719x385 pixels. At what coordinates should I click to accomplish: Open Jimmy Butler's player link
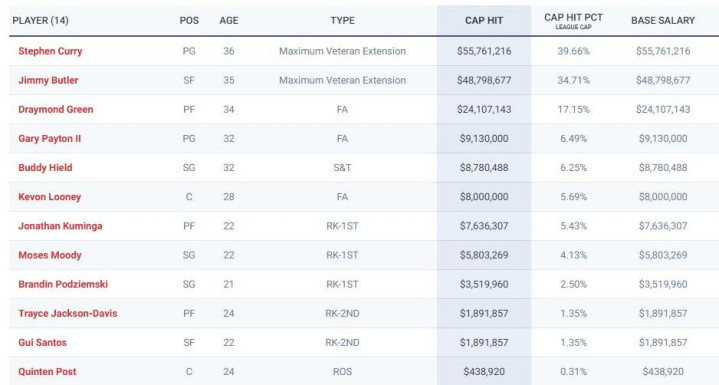[48, 80]
